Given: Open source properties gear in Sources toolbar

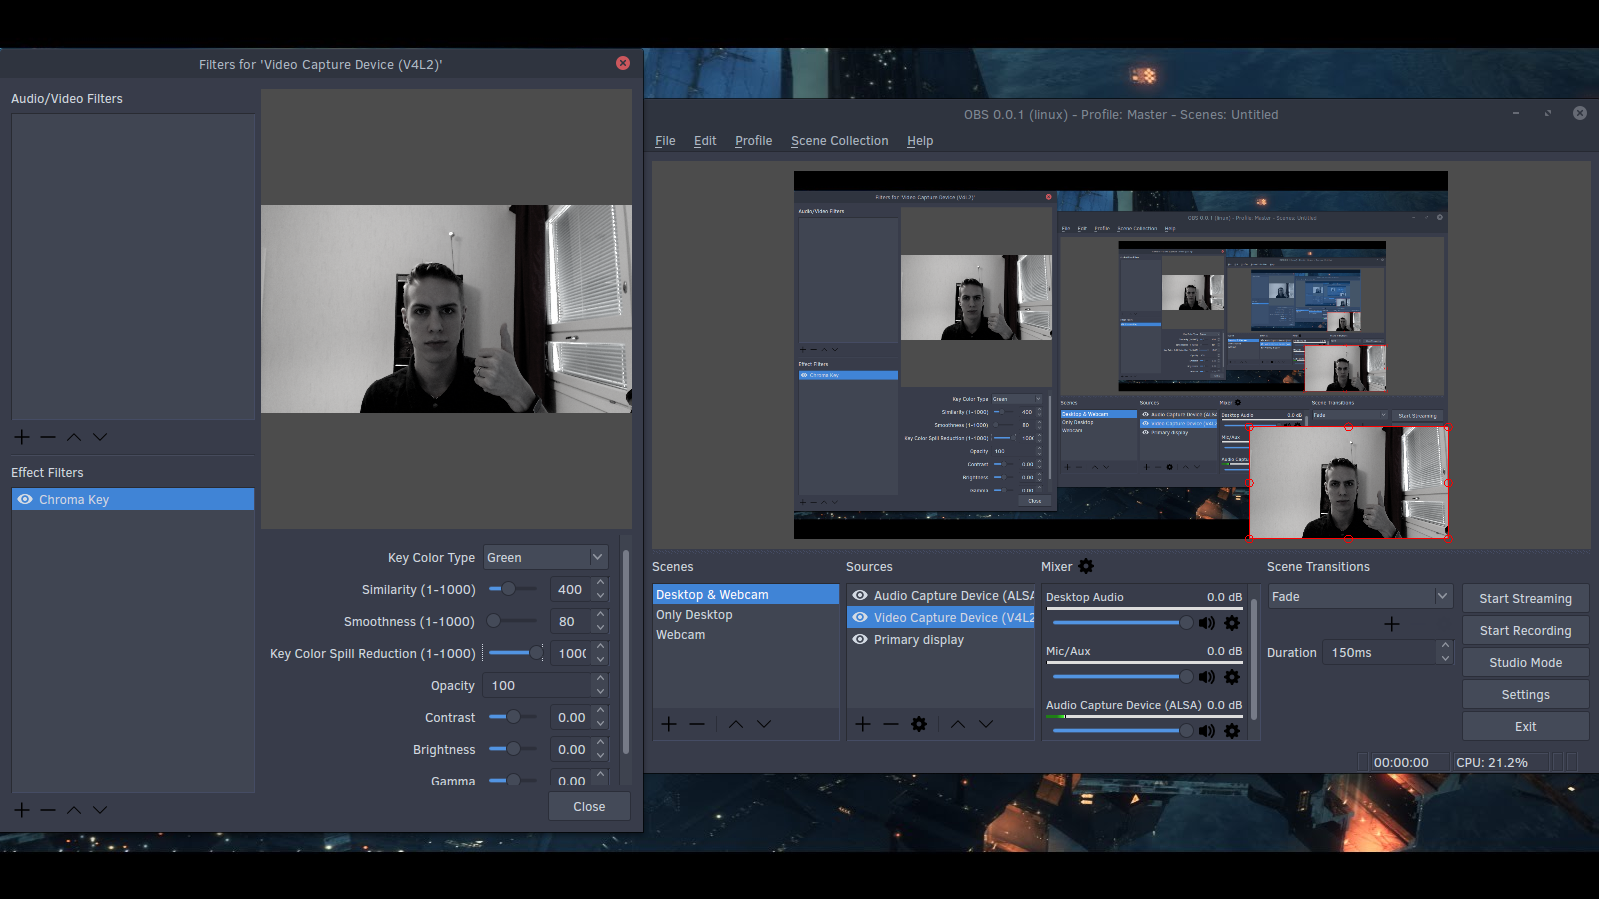Looking at the screenshot, I should point(919,724).
